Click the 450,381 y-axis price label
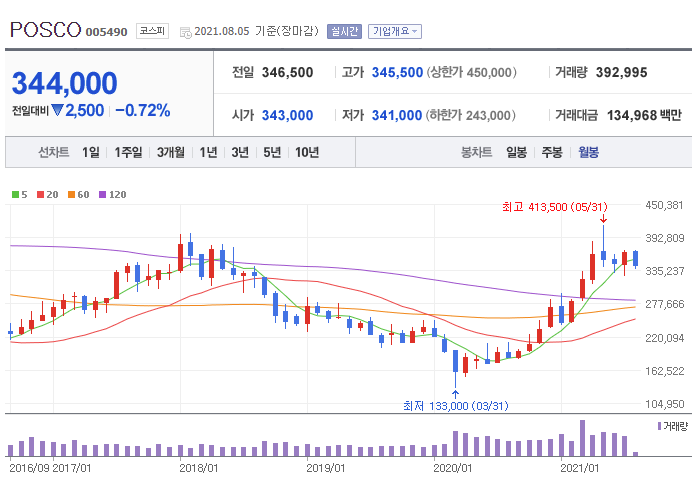The height and width of the screenshot is (485, 692). click(x=665, y=205)
